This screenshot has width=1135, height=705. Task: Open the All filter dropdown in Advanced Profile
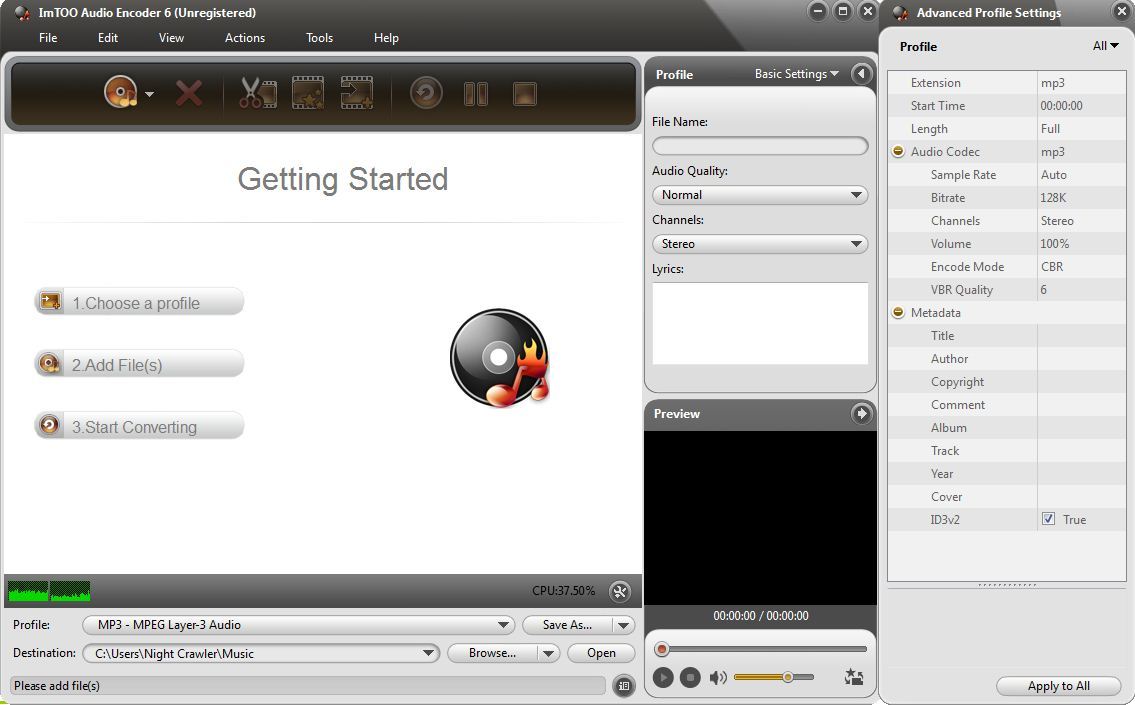point(1105,46)
